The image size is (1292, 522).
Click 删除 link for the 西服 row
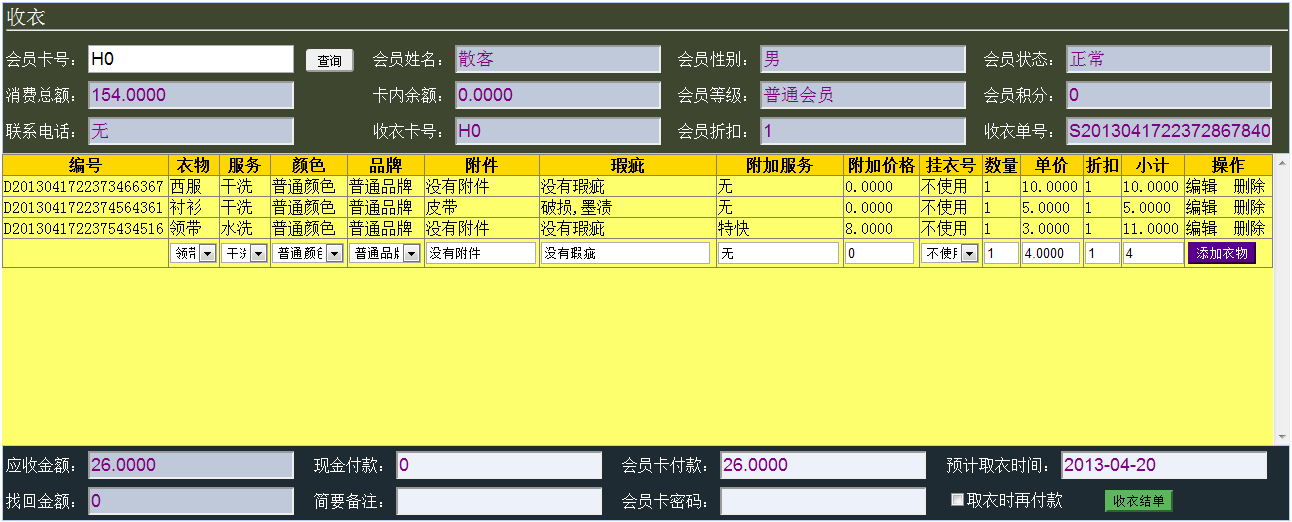click(x=1248, y=186)
